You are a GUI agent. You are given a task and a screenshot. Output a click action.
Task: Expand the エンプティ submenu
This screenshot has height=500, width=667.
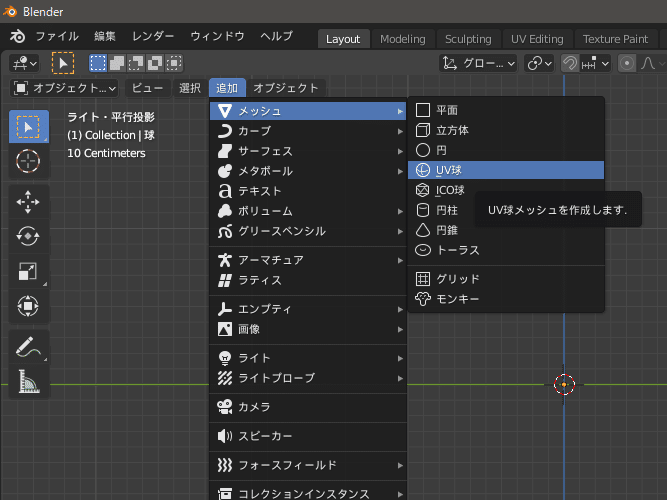308,309
